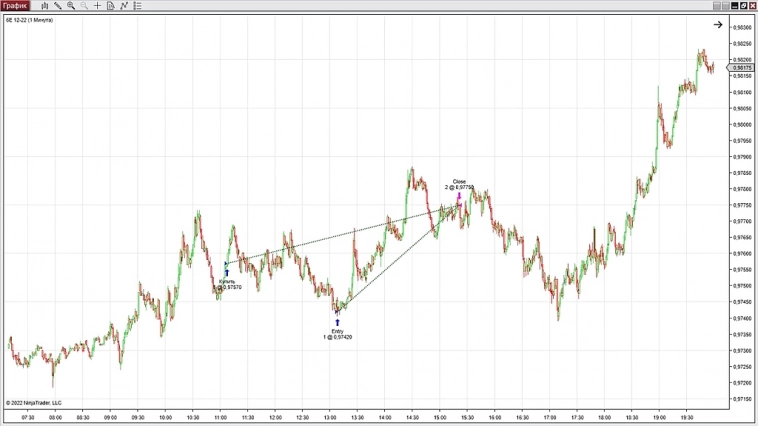Open Data Series bars icon
Image resolution: width=758 pixels, height=426 pixels.
(x=44, y=6)
